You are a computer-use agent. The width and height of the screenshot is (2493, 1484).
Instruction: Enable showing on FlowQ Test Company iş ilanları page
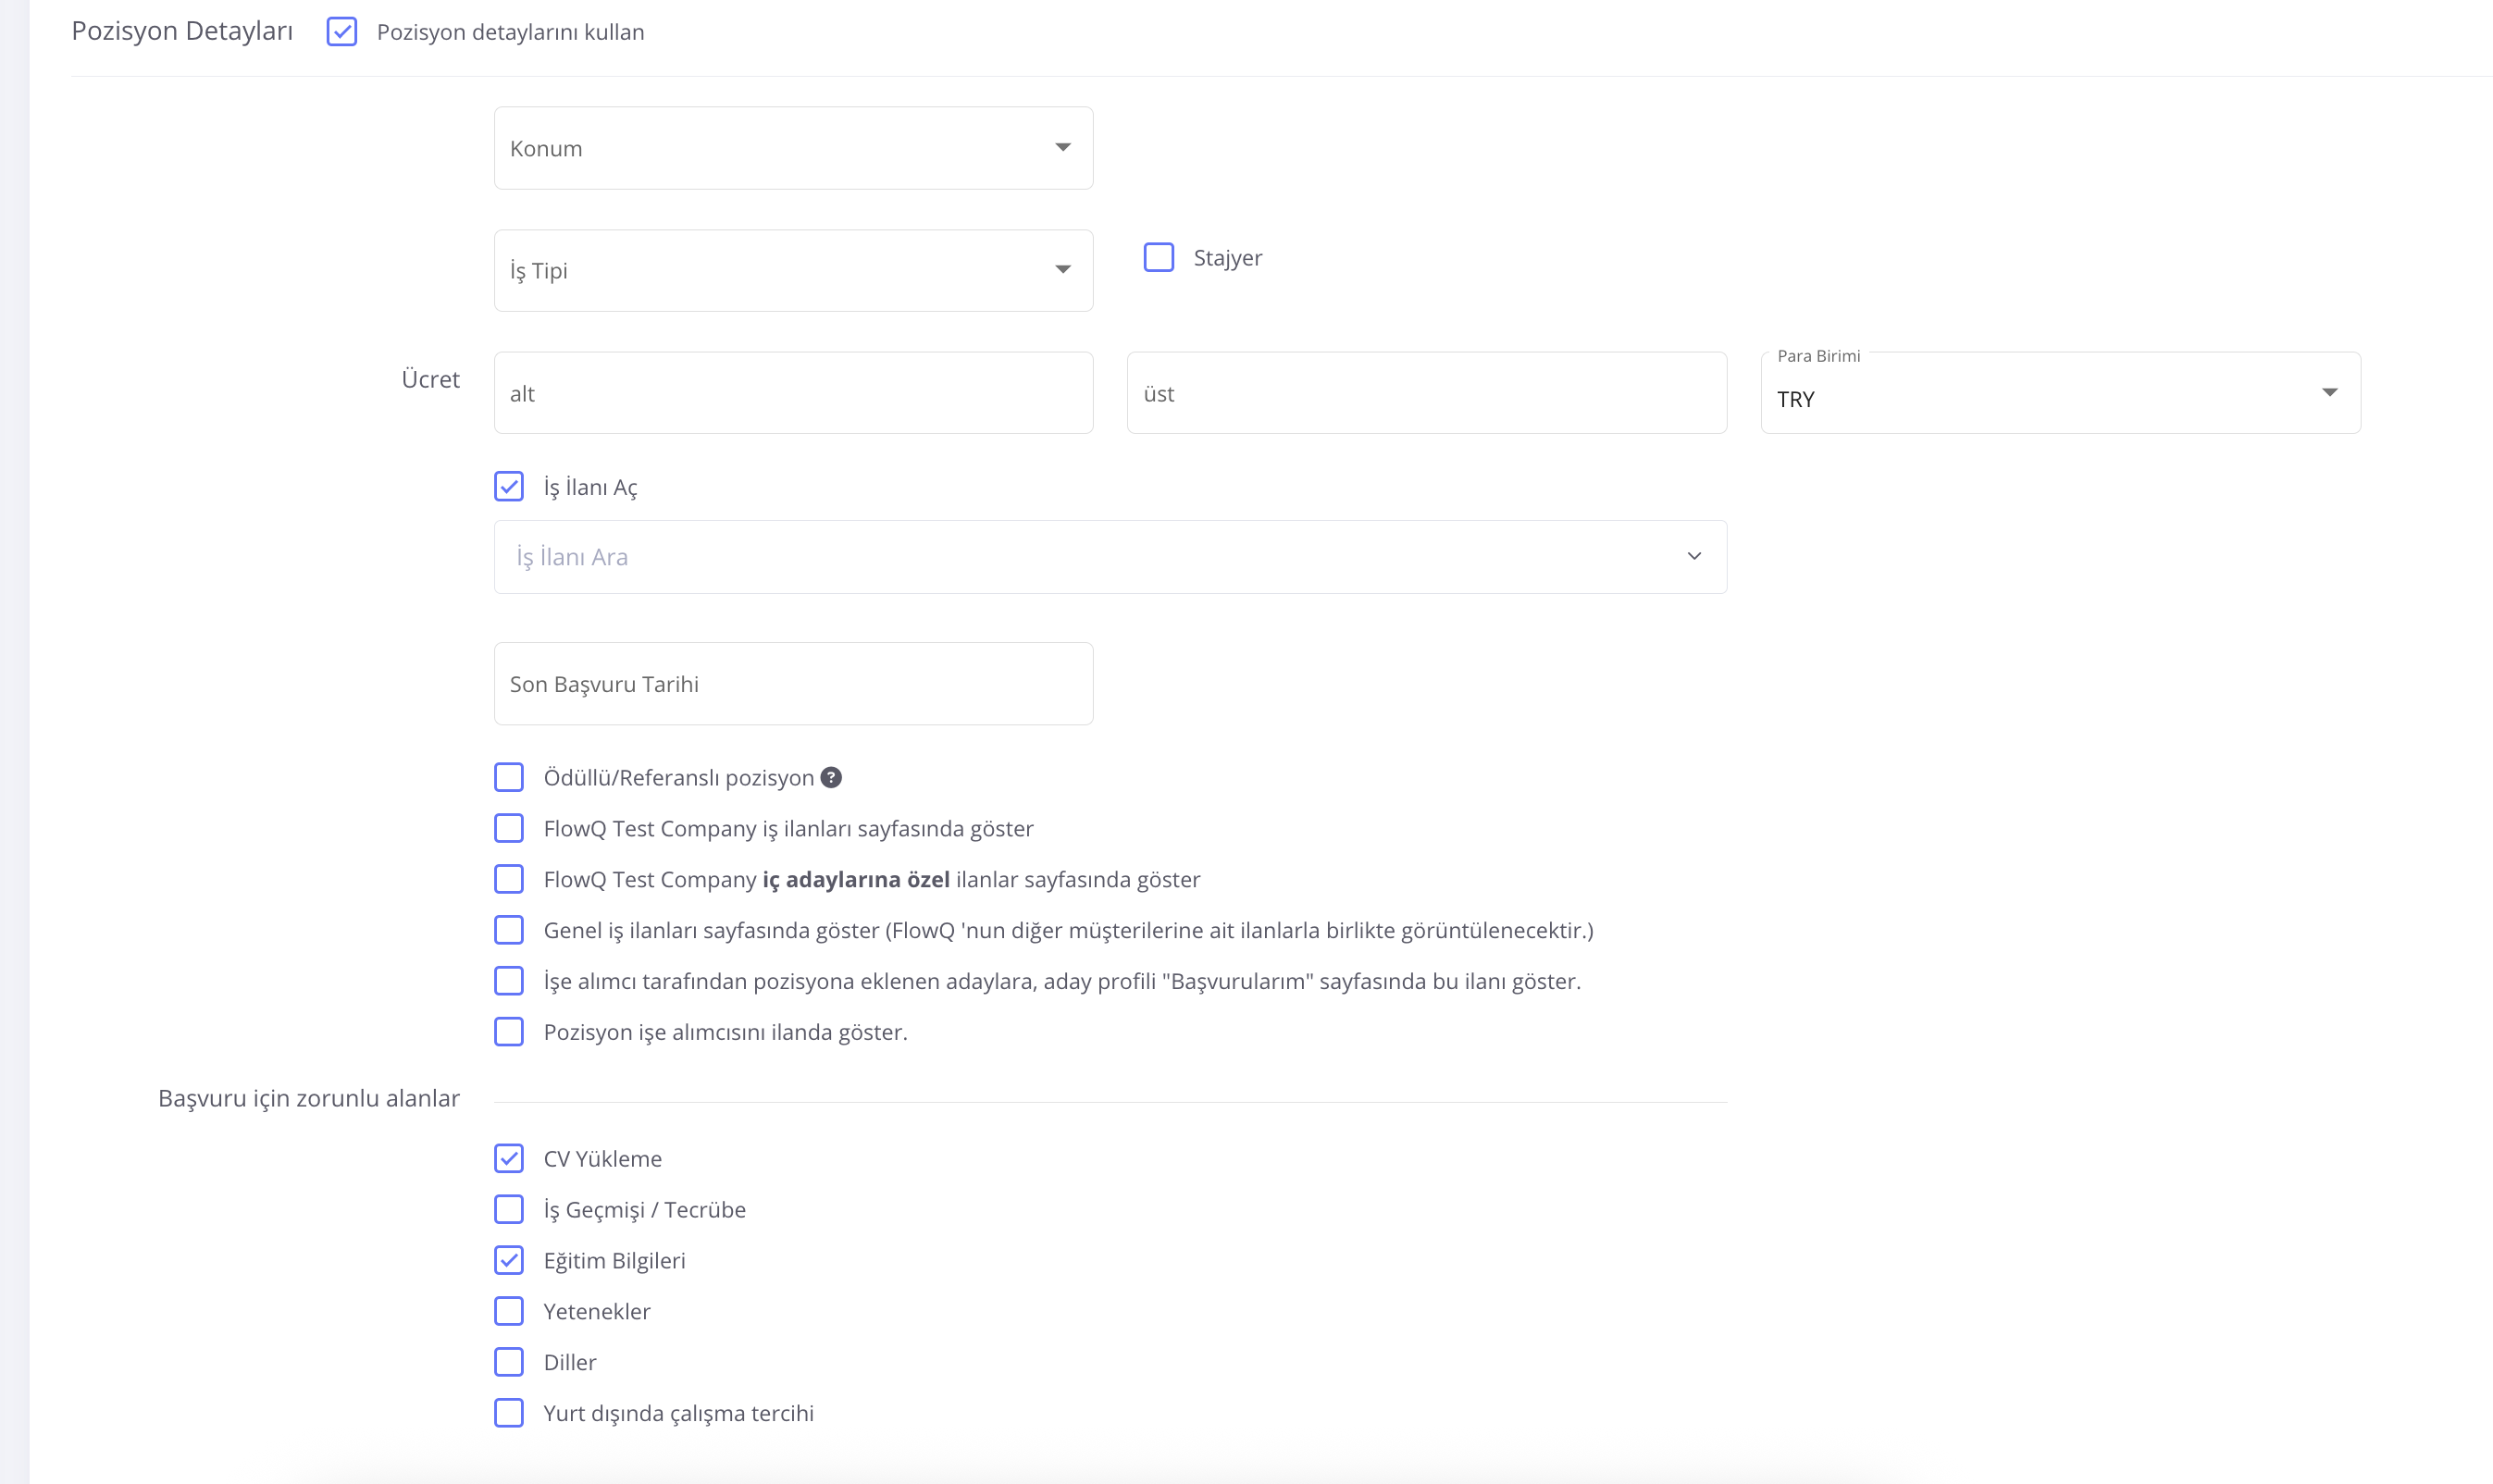(509, 828)
